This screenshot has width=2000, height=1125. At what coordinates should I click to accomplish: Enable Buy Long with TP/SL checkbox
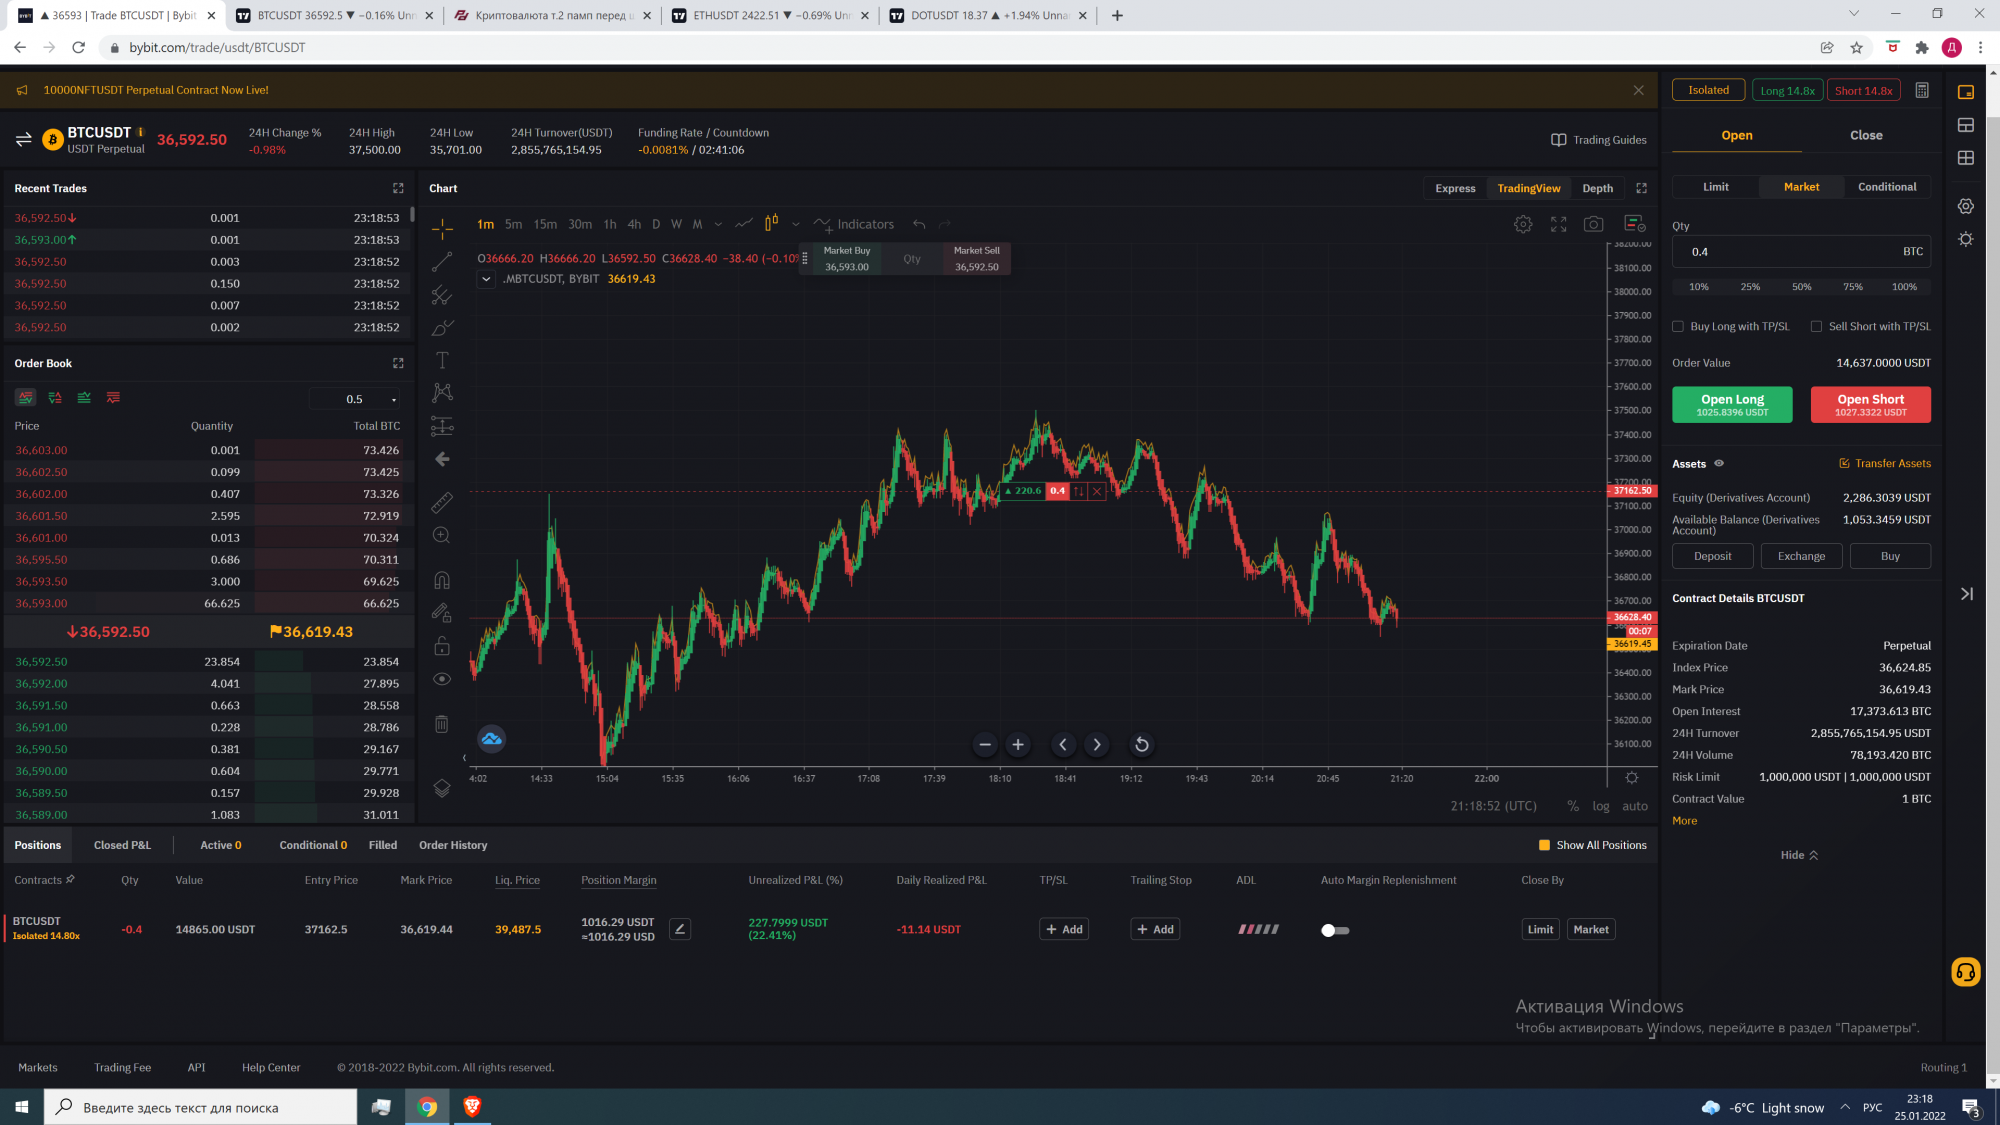click(x=1678, y=326)
